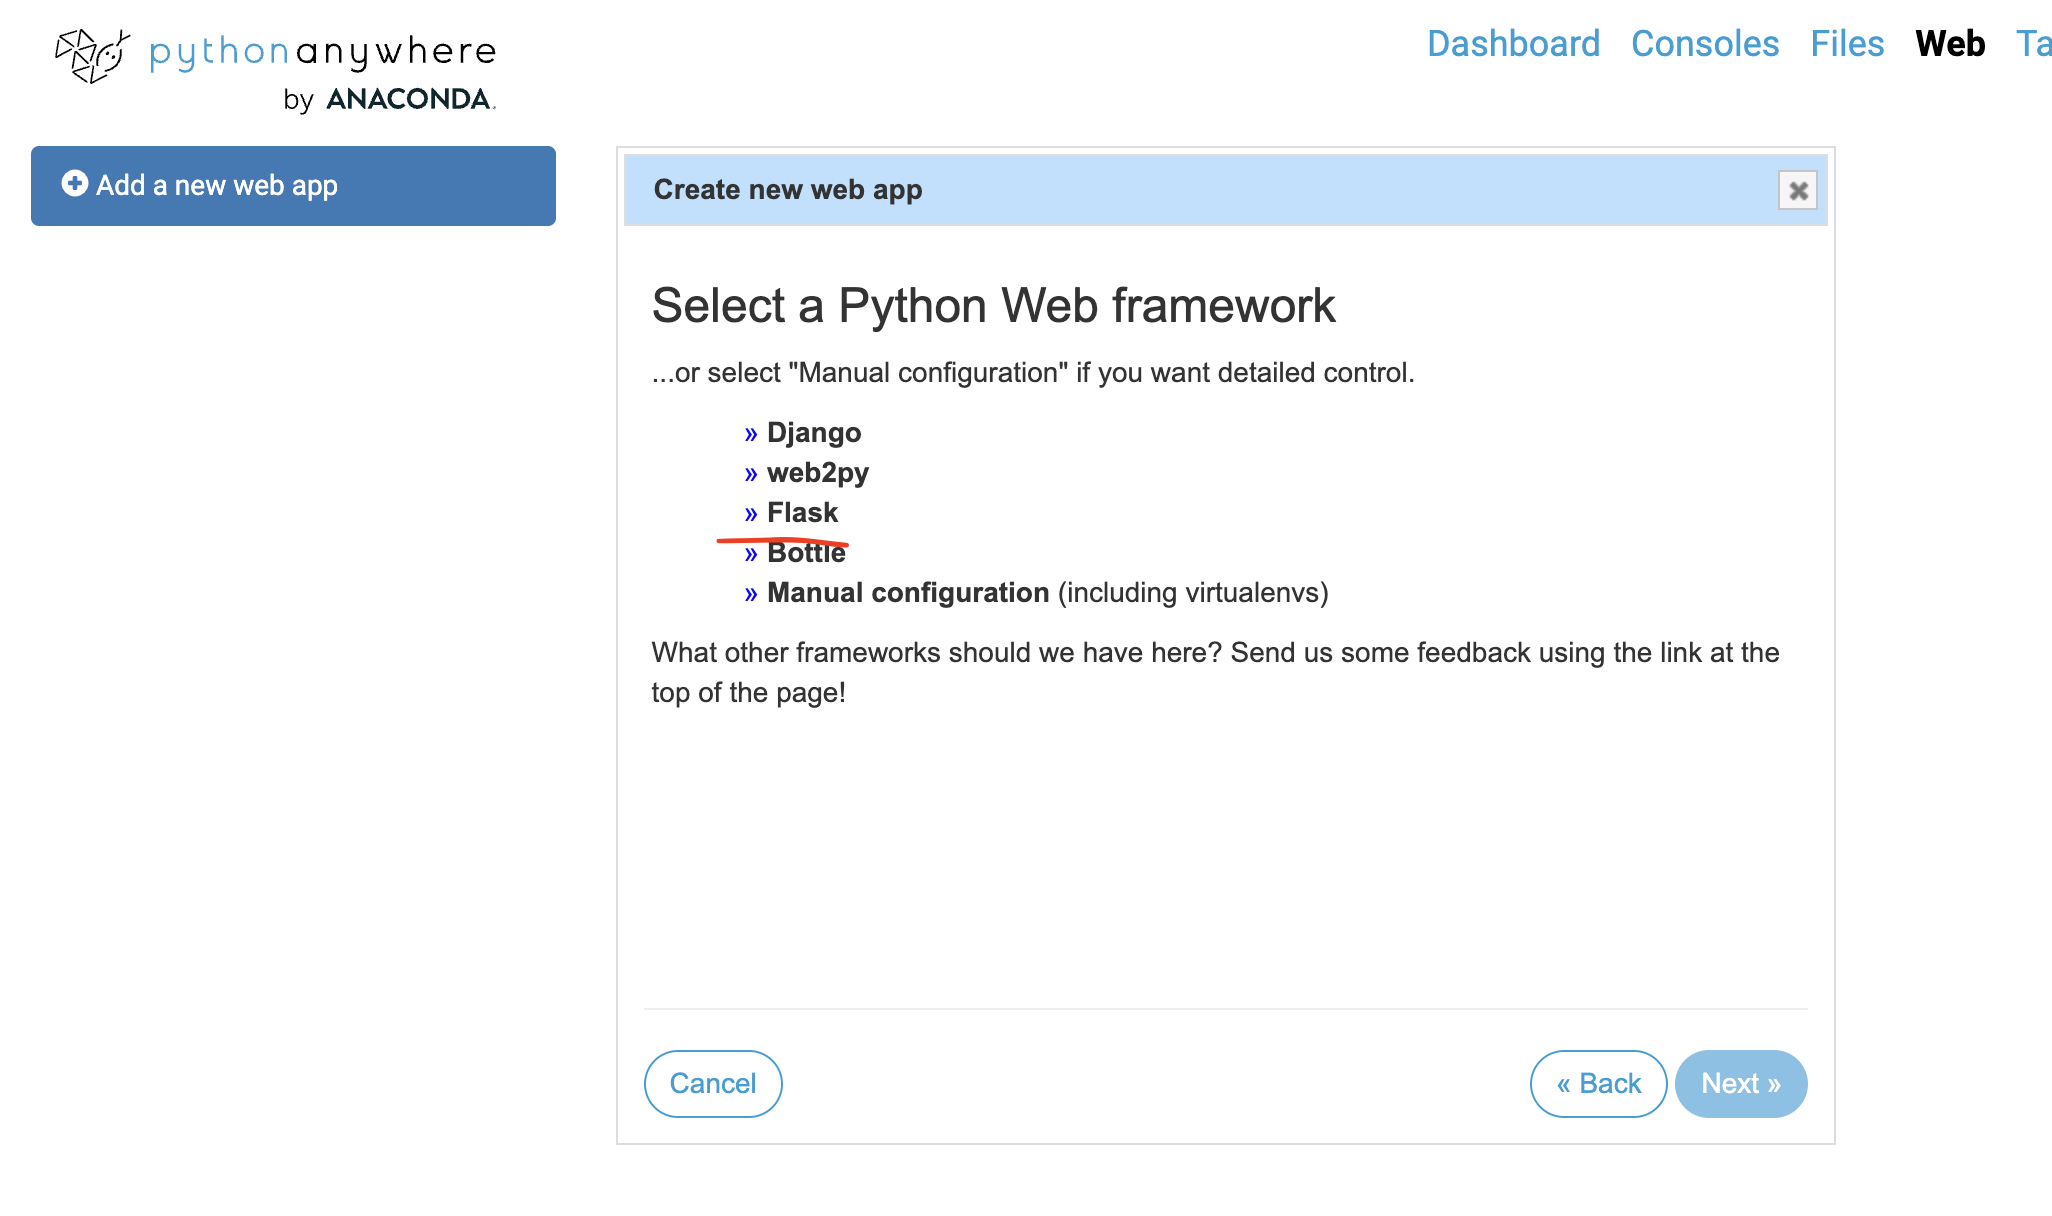Click the PythonAnywhere logo icon
Image resolution: width=2052 pixels, height=1216 pixels.
pos(92,55)
